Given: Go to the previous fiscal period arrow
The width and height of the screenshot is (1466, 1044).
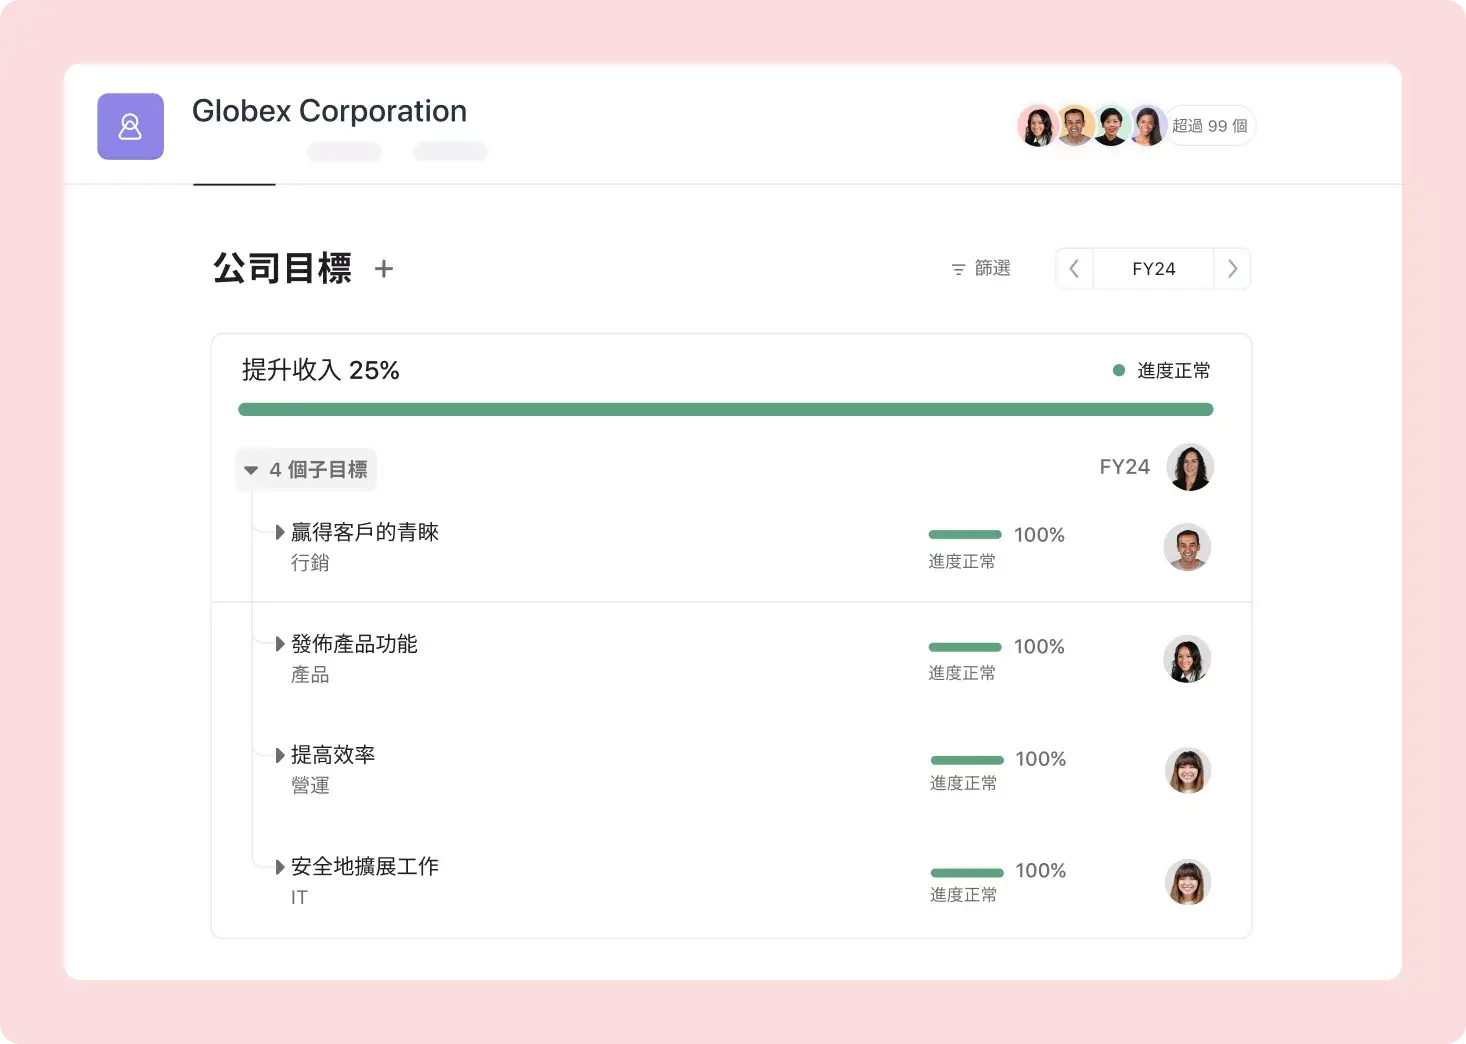Looking at the screenshot, I should [1074, 269].
